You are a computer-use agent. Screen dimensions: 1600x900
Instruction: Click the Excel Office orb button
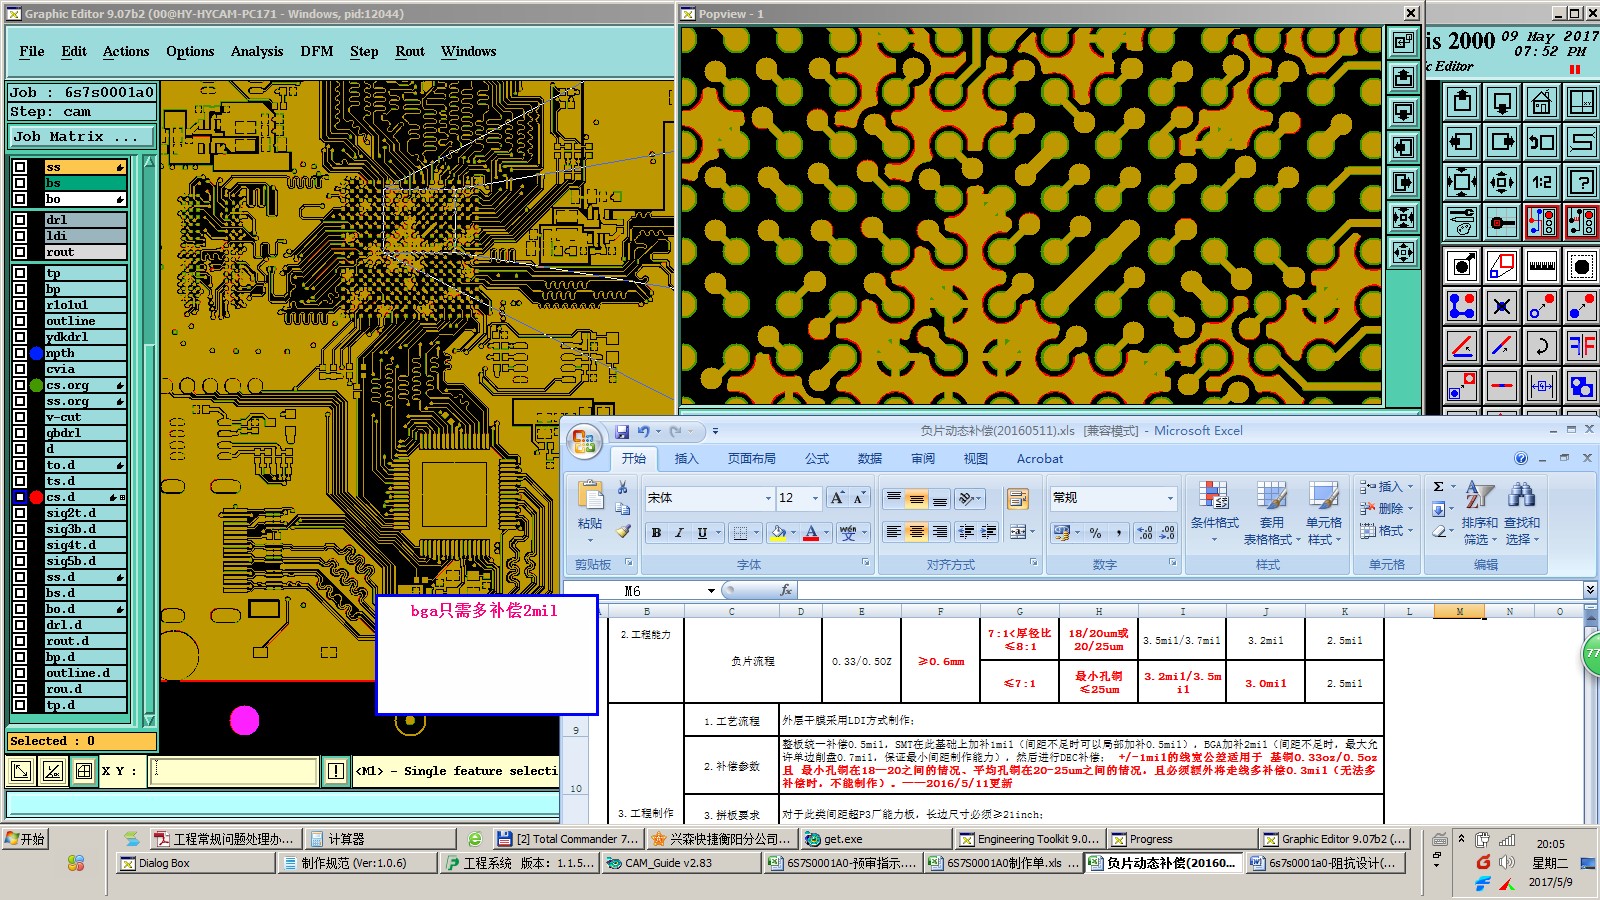(585, 442)
